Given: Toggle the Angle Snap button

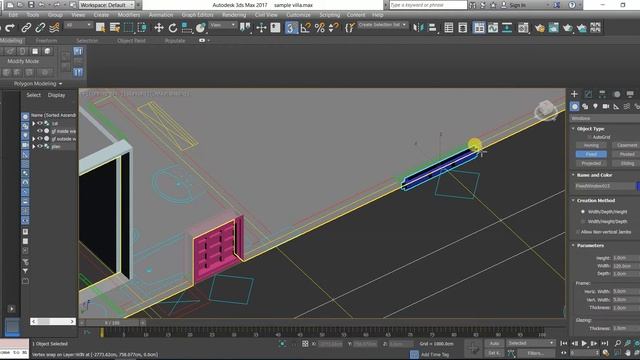Looking at the screenshot, I should (x=305, y=28).
